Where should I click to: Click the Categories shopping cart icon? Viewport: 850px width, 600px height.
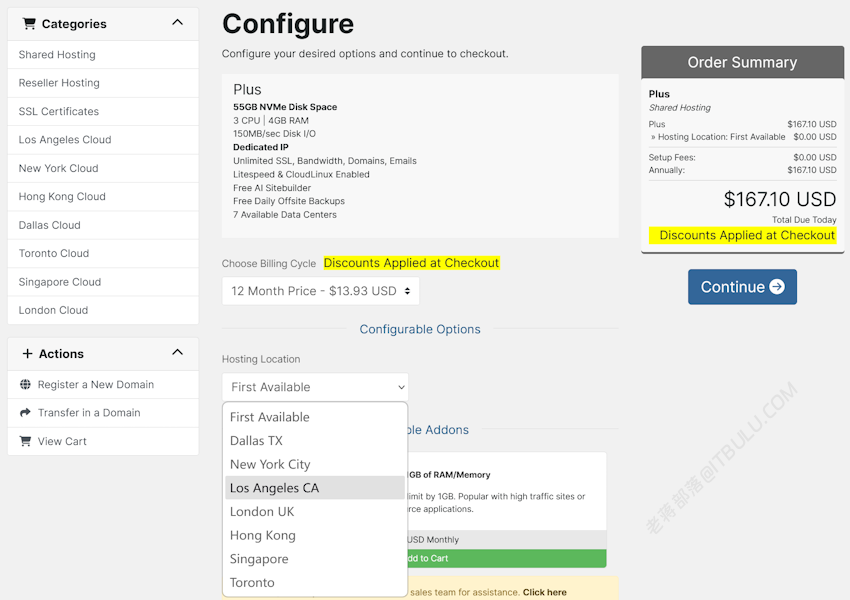pos(29,24)
